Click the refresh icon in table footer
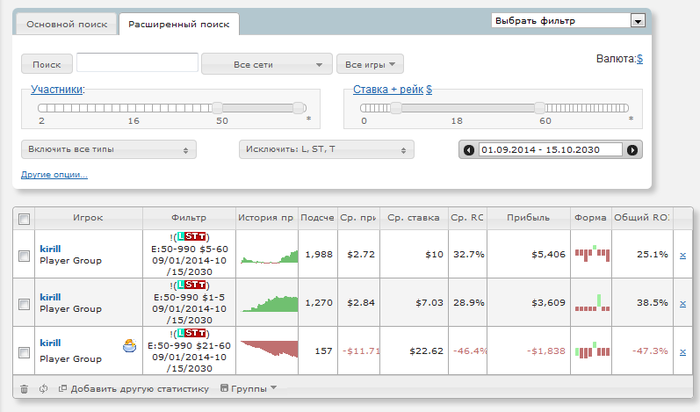Screen dimensions: 700x412 tap(43, 389)
